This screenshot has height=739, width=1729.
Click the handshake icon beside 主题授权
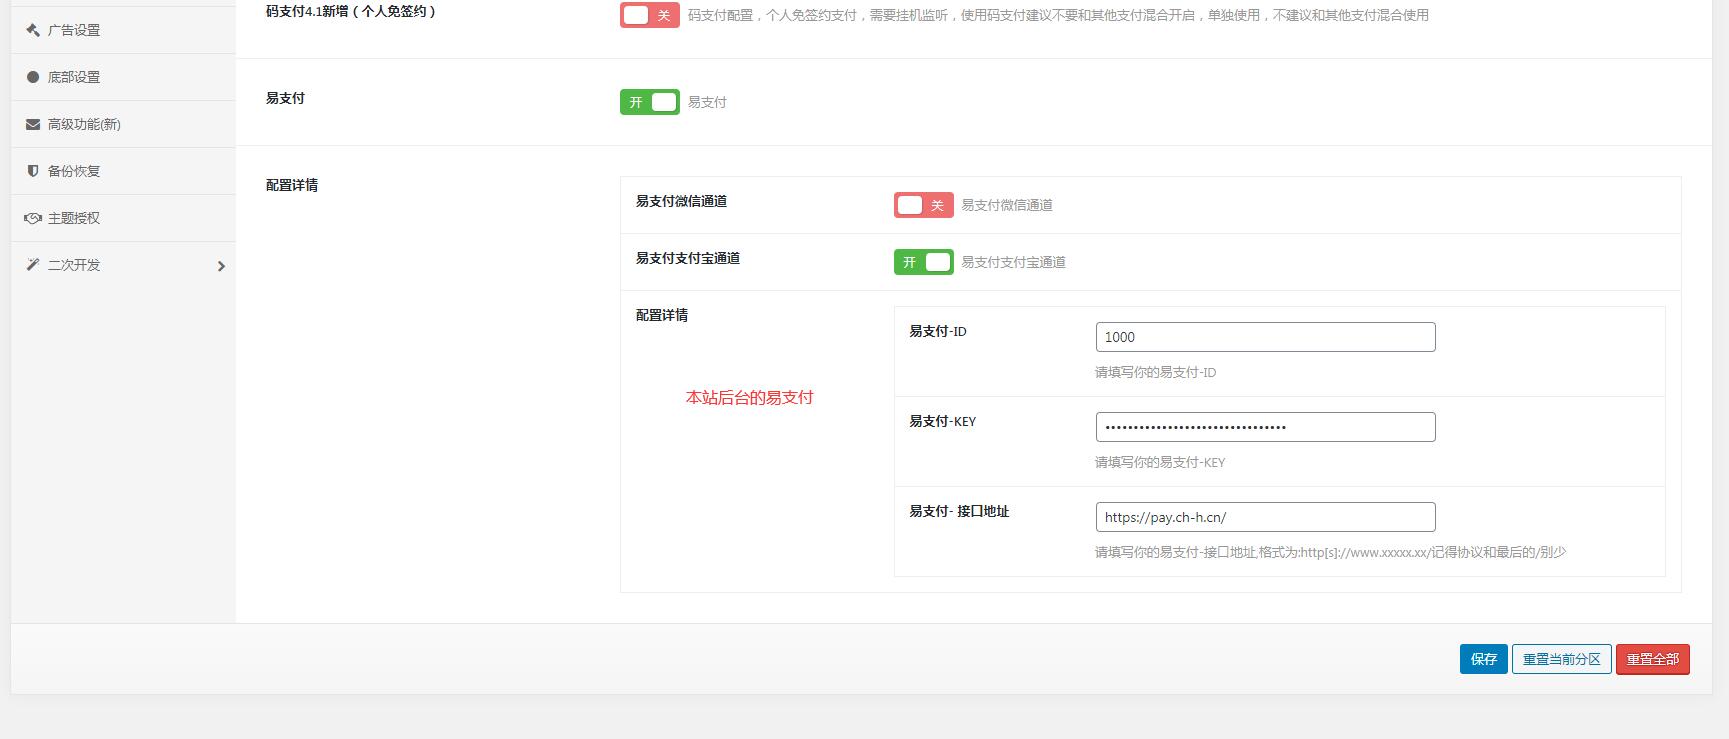(x=33, y=218)
